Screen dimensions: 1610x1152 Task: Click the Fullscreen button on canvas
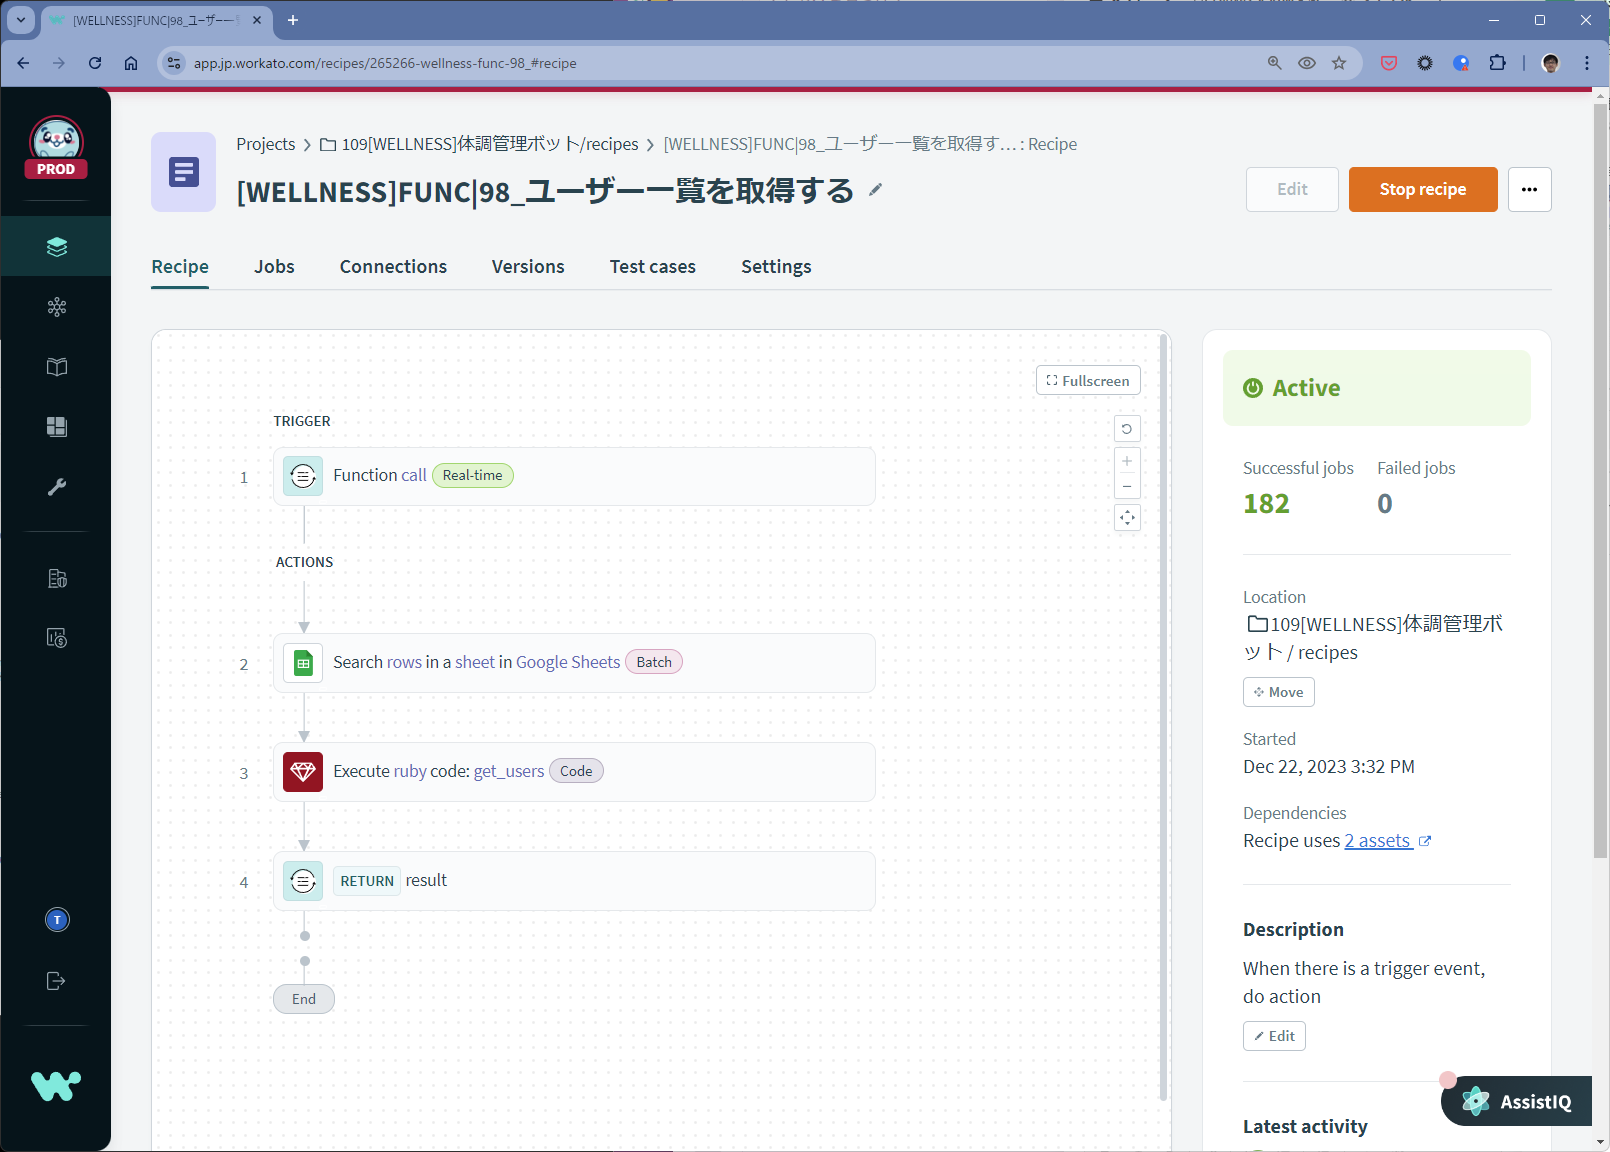tap(1088, 381)
